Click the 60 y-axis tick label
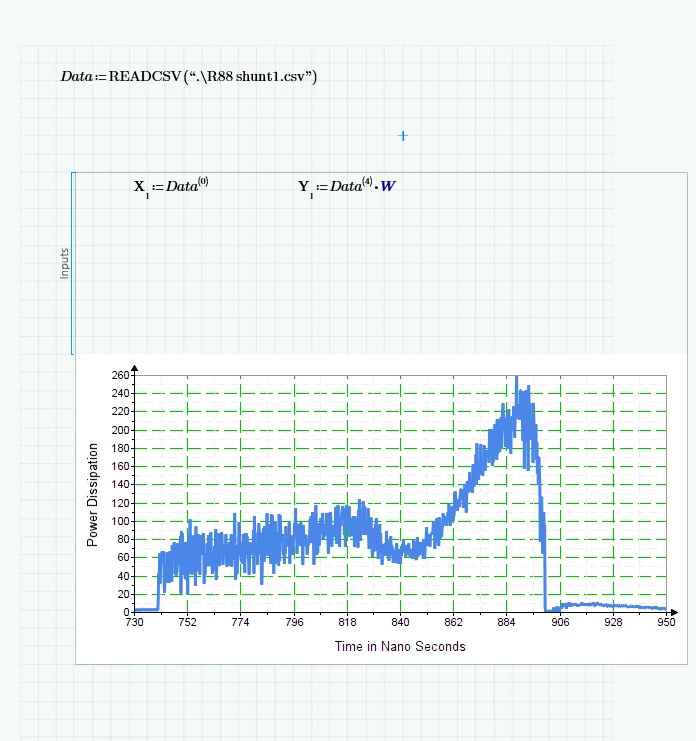Viewport: 696px width, 741px height. 123,558
